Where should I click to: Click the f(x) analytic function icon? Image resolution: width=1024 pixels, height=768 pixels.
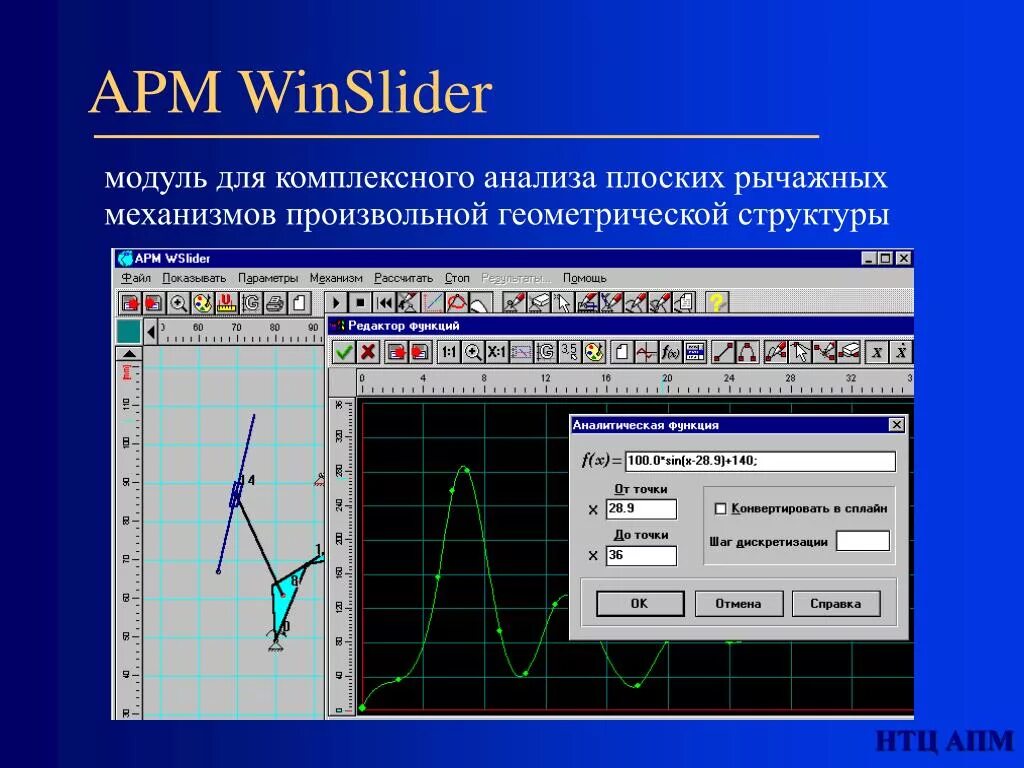coord(670,352)
